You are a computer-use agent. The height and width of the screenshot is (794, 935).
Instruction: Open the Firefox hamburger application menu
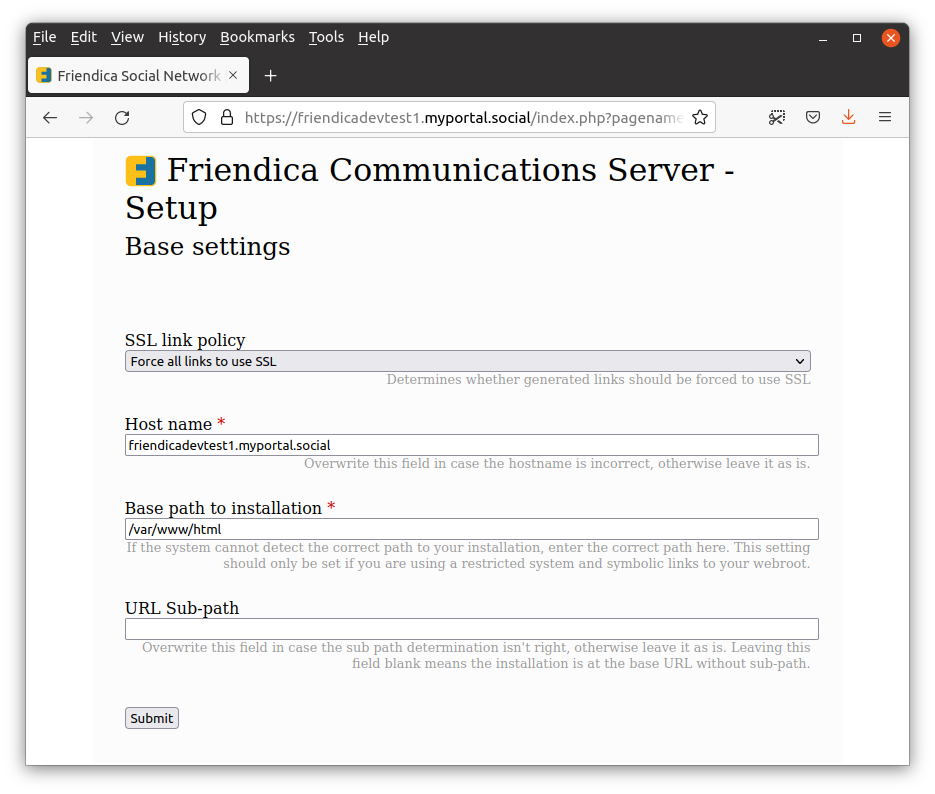click(884, 118)
